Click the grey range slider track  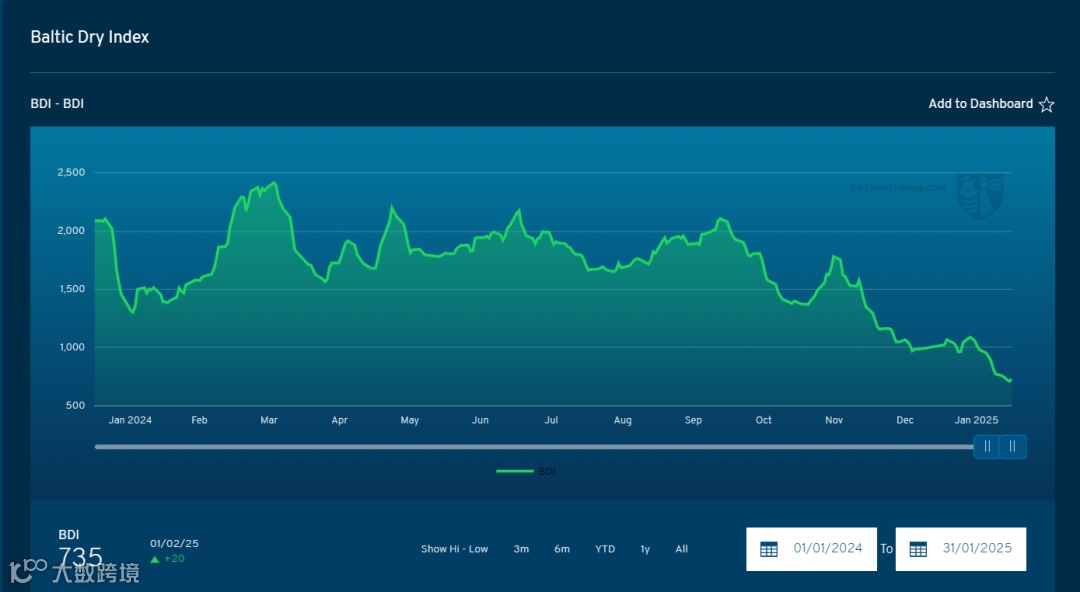pos(534,447)
